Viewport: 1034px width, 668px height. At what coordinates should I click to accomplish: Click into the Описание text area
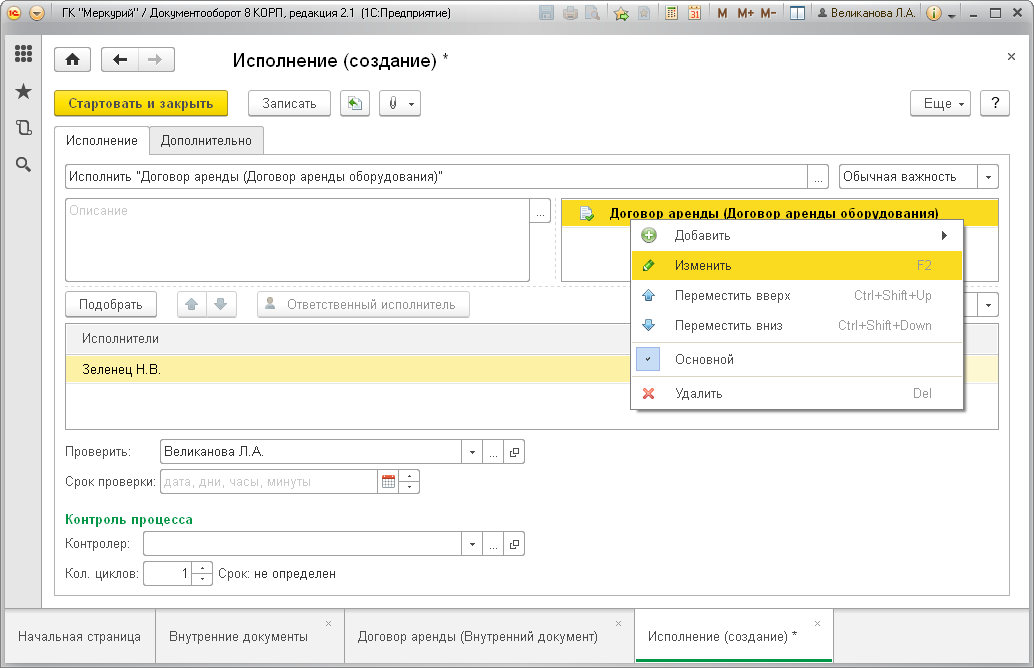point(297,240)
